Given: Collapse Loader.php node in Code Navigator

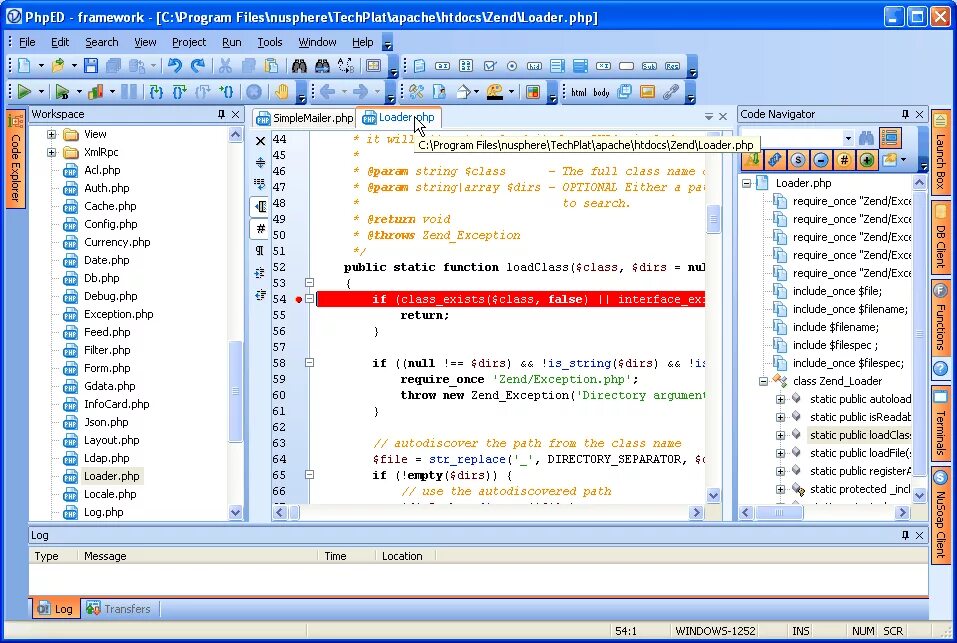Looking at the screenshot, I should pos(746,183).
